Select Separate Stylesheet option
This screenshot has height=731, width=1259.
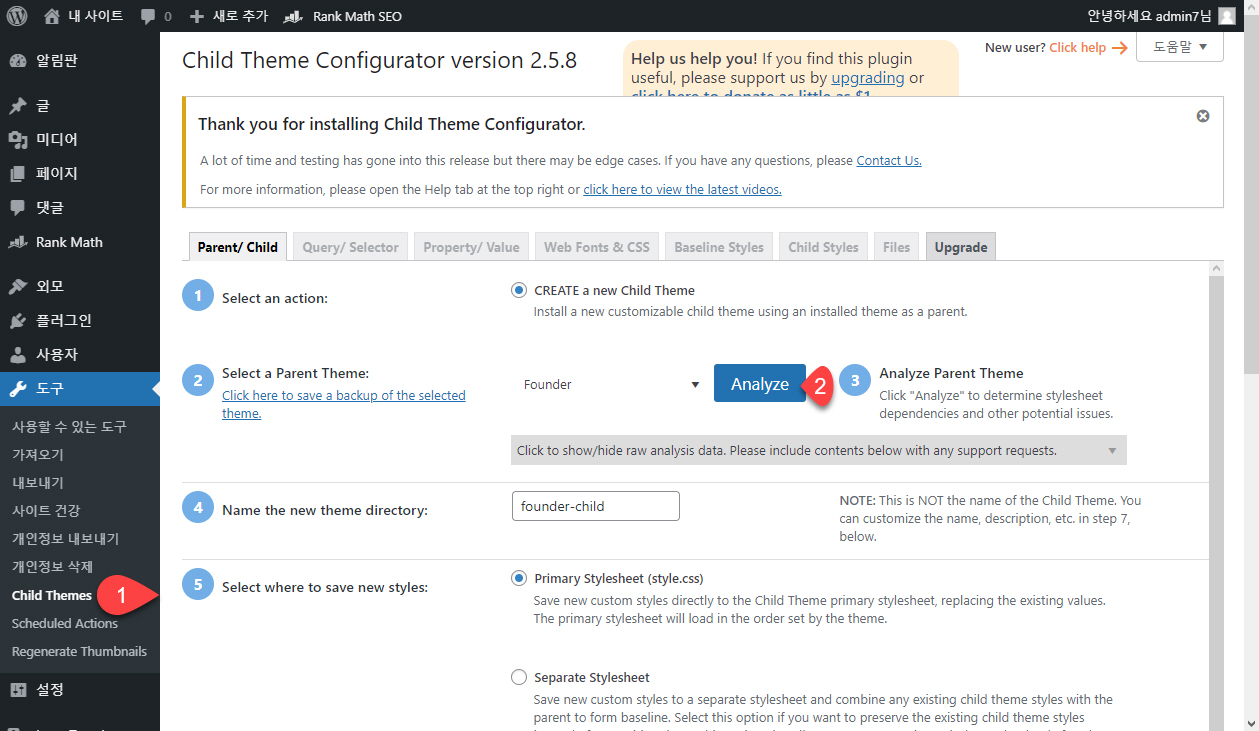(518, 677)
